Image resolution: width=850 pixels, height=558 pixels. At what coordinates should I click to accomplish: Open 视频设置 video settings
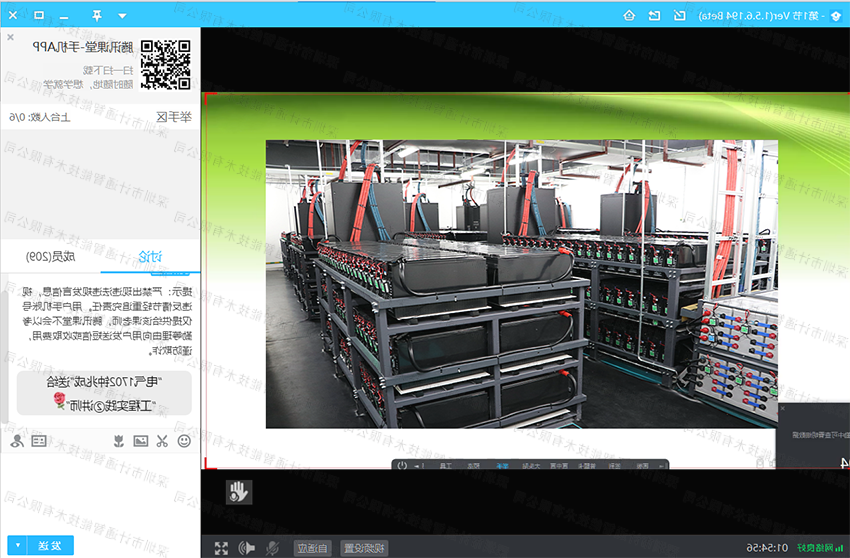coord(364,548)
